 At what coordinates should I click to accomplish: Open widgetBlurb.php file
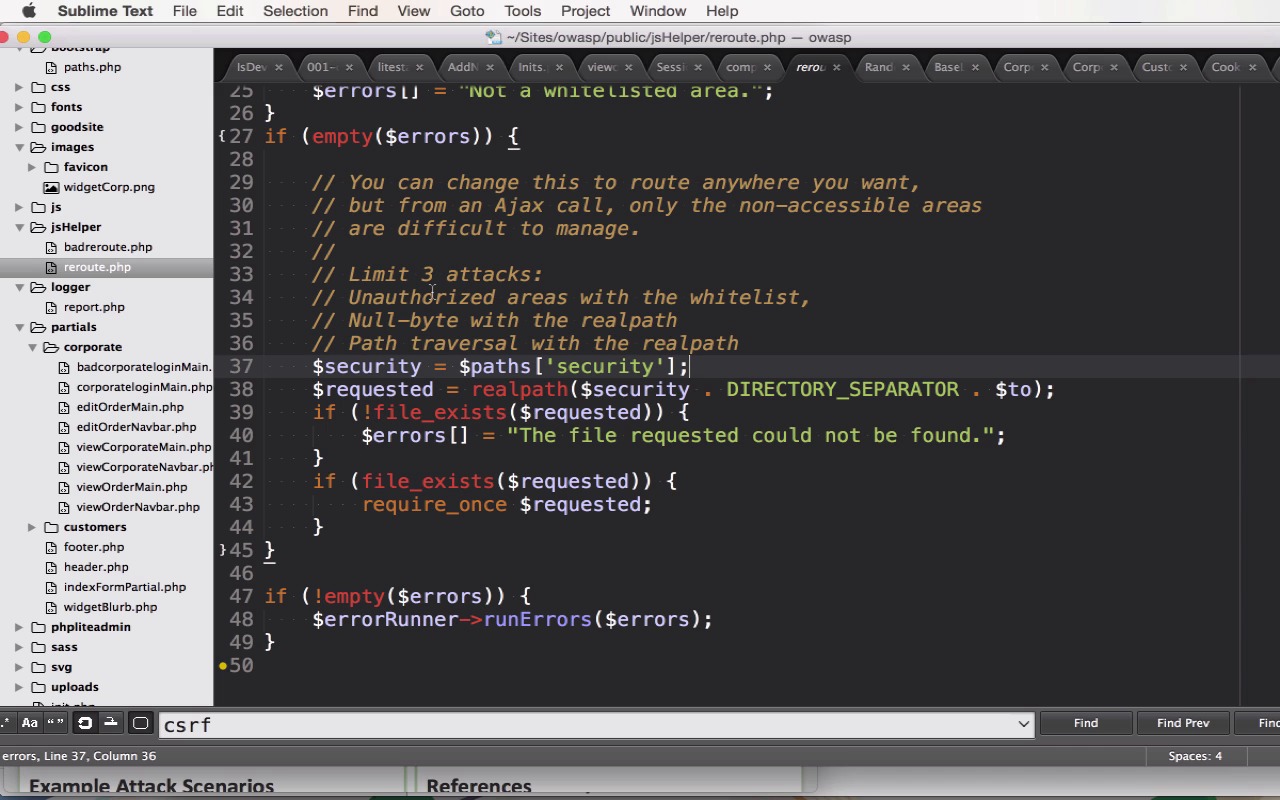(x=110, y=607)
